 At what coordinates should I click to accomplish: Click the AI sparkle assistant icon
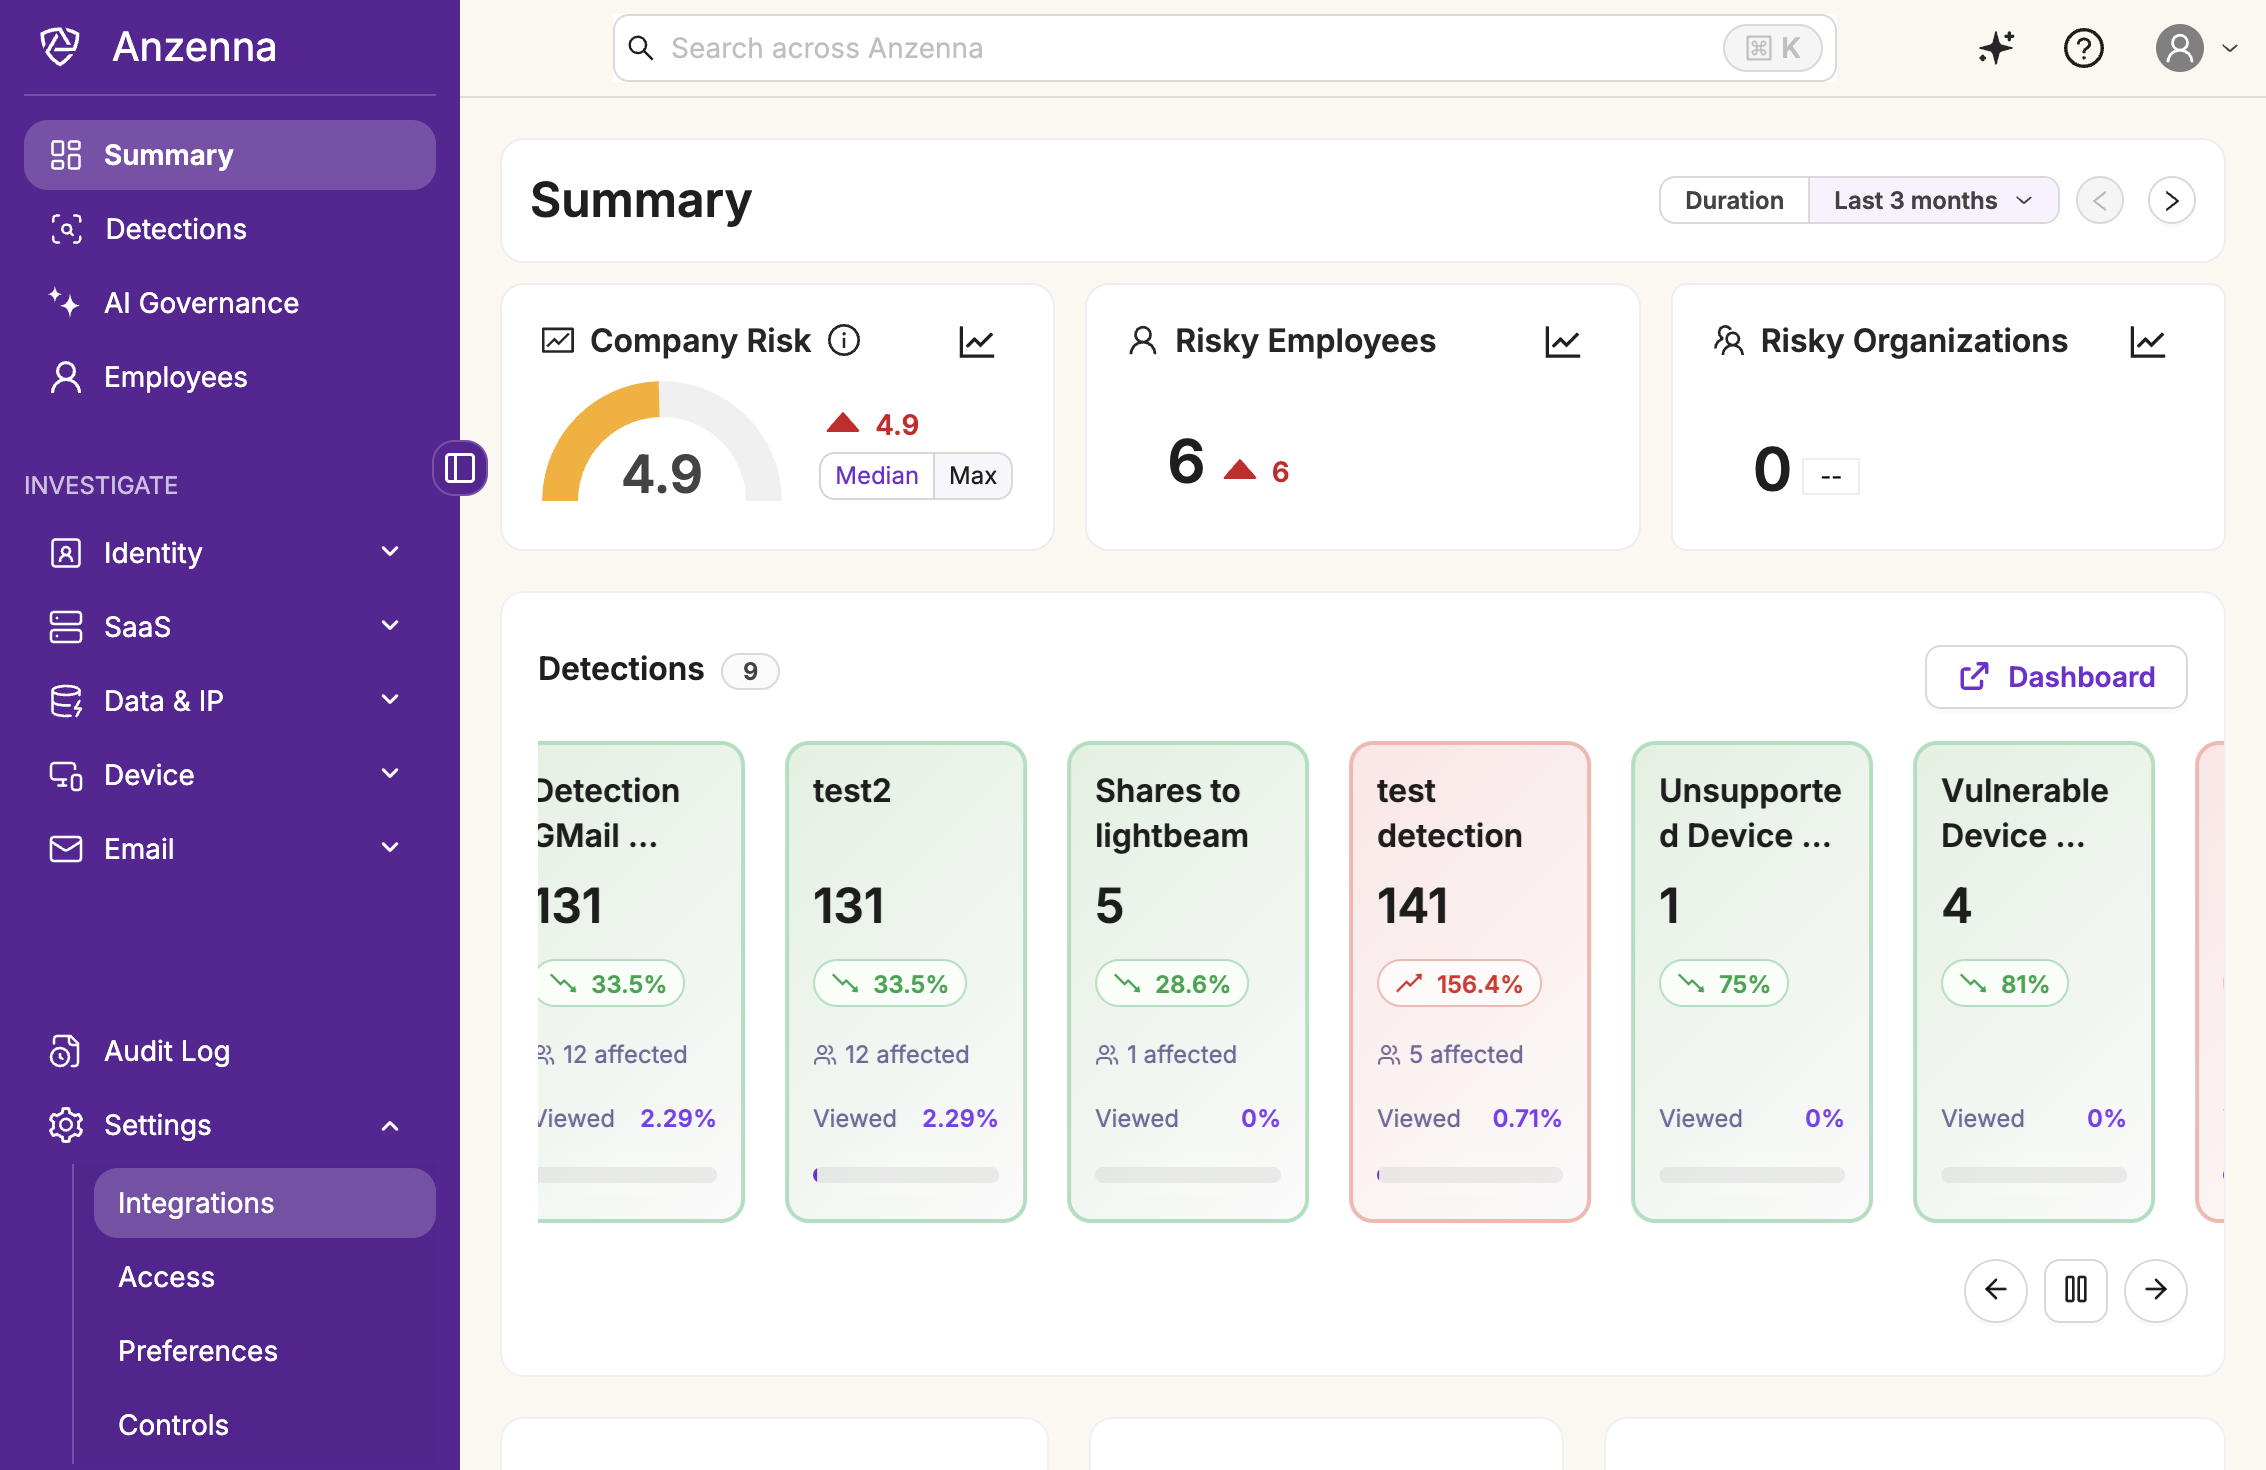1996,48
